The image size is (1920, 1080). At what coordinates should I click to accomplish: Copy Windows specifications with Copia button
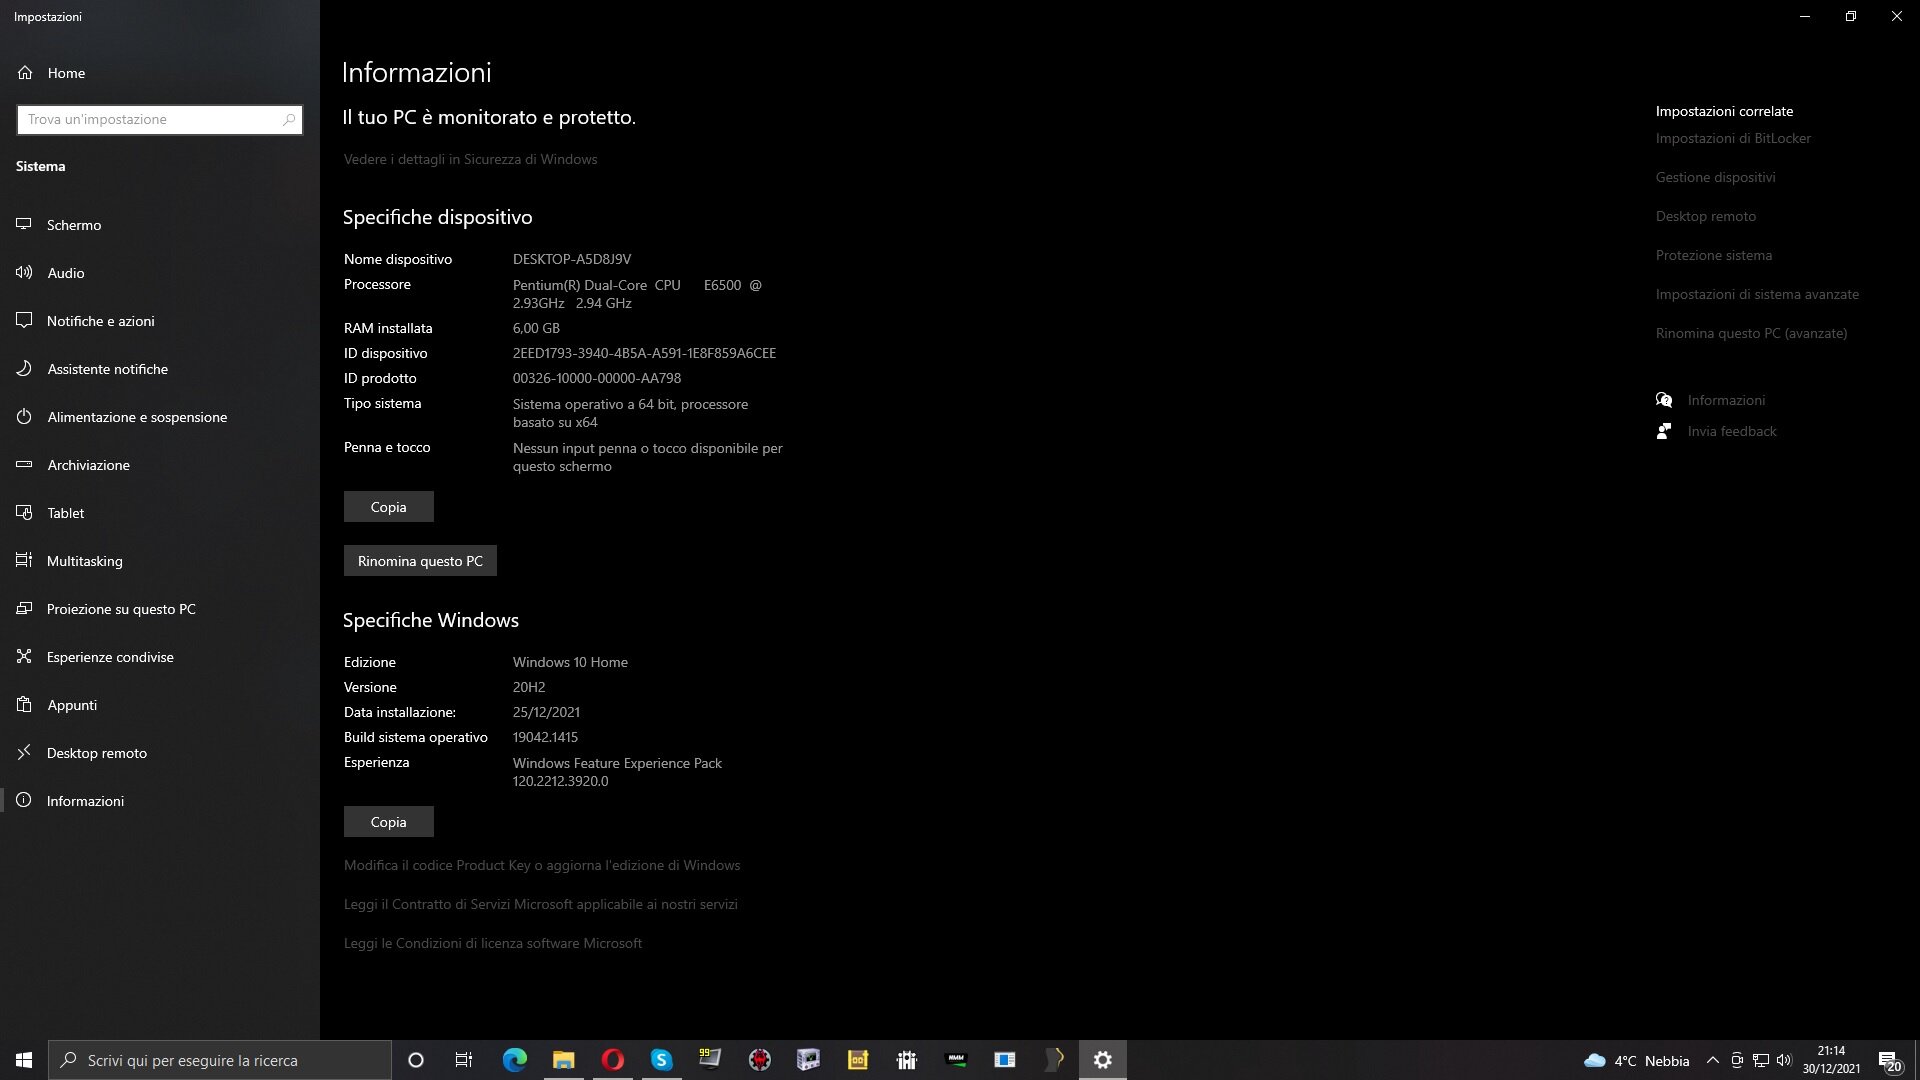coord(388,822)
